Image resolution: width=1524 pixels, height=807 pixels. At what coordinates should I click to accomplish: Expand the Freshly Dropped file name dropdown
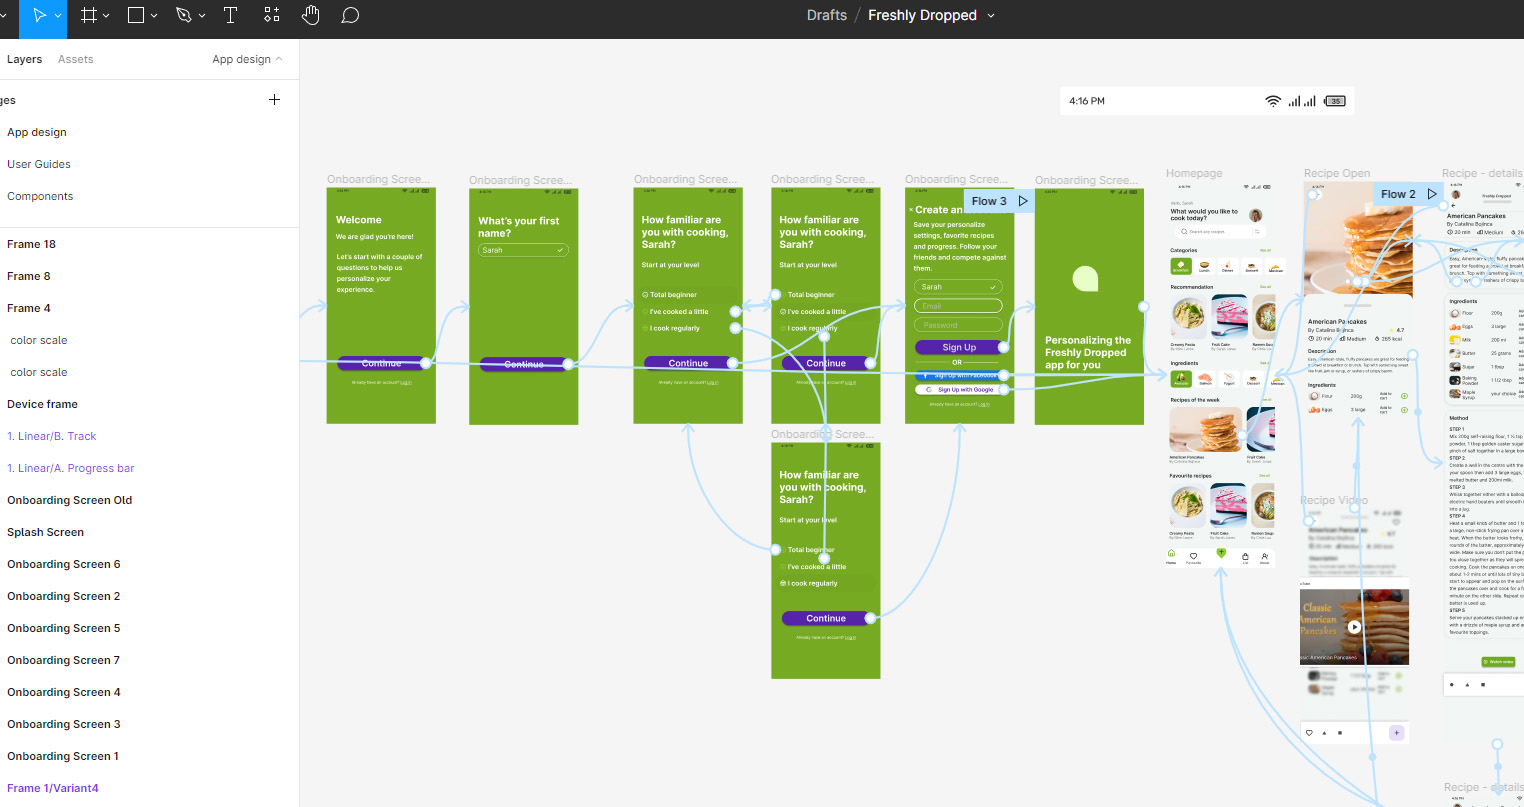[991, 16]
